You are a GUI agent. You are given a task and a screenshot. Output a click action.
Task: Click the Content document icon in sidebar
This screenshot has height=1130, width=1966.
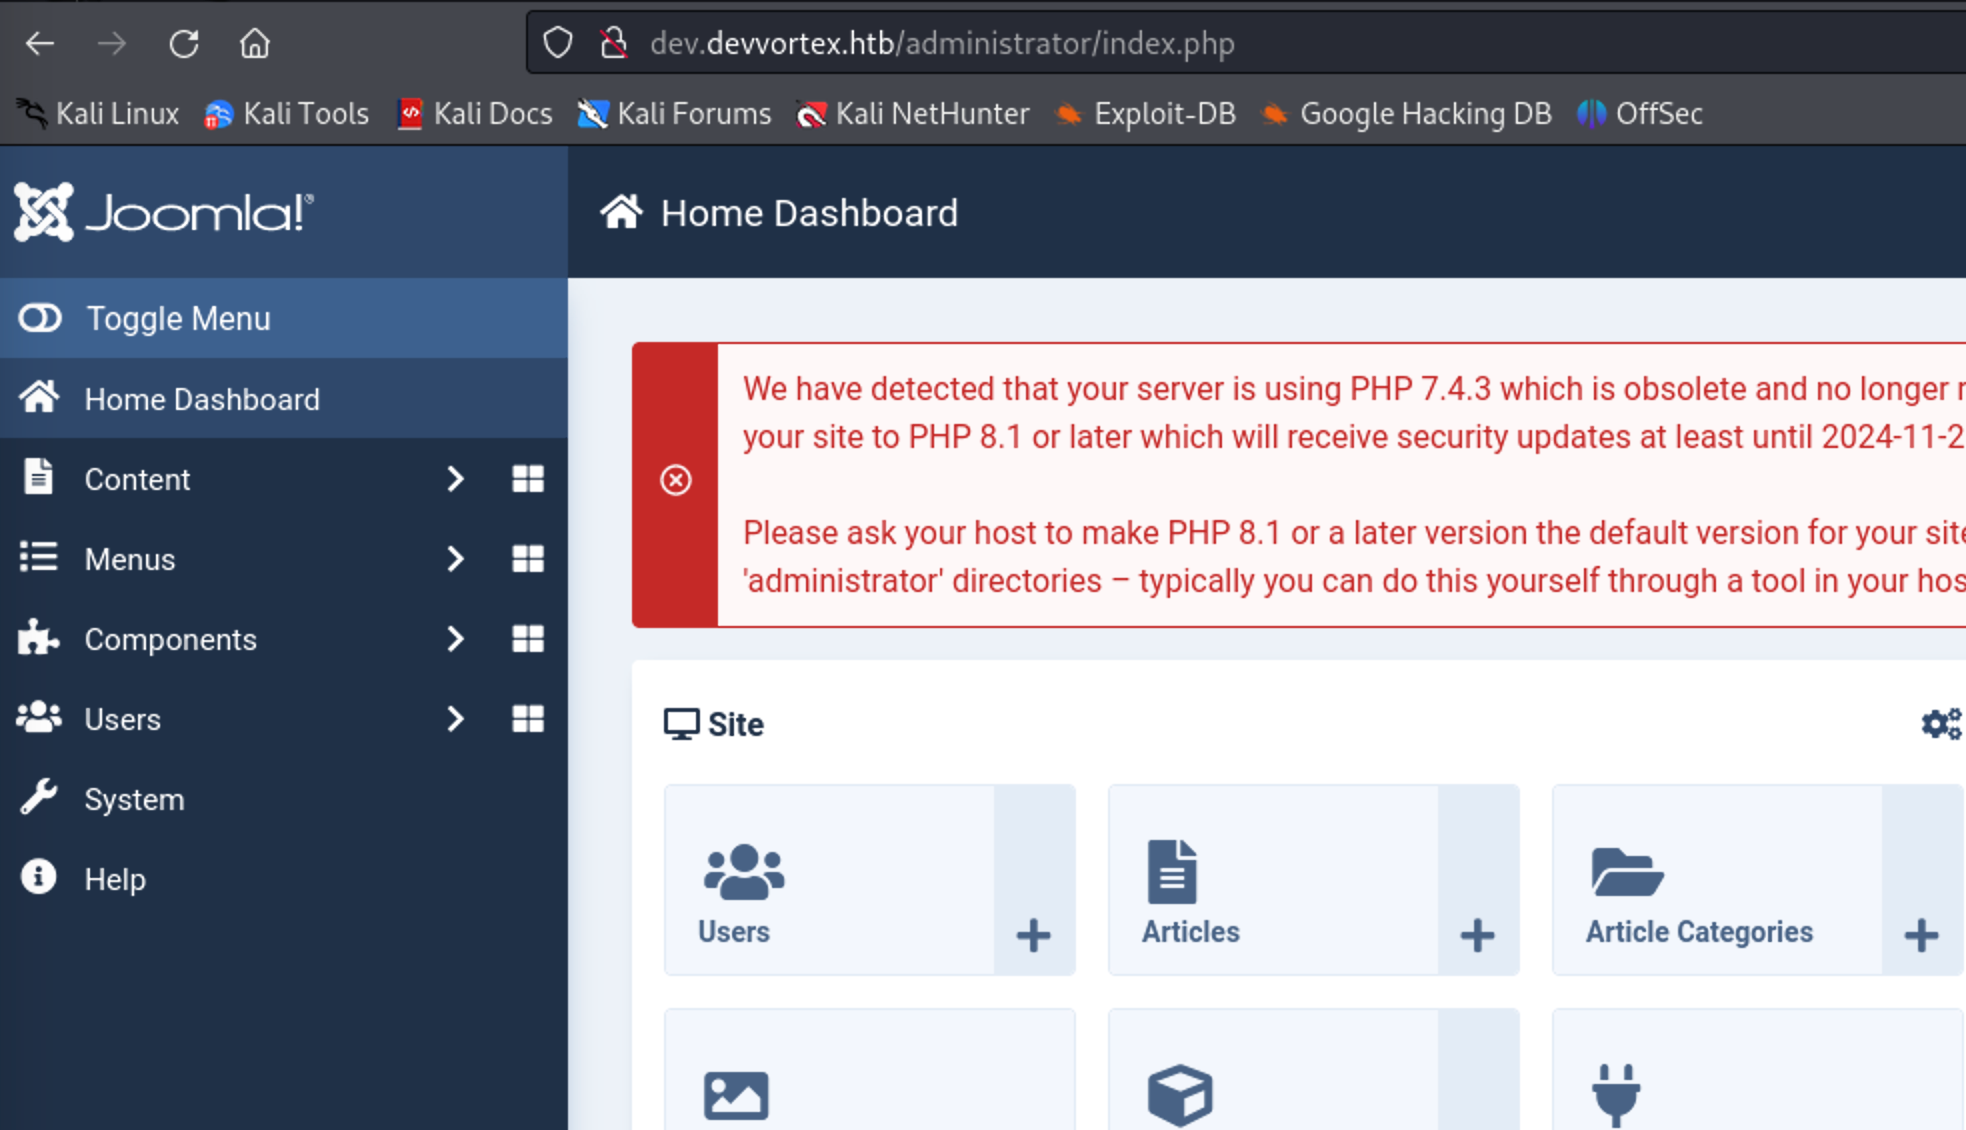38,477
